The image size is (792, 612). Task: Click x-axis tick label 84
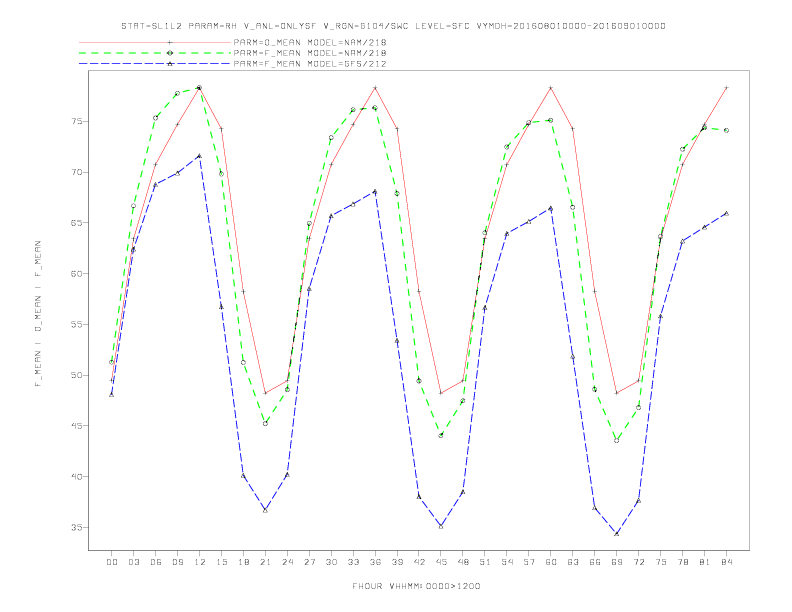(726, 562)
